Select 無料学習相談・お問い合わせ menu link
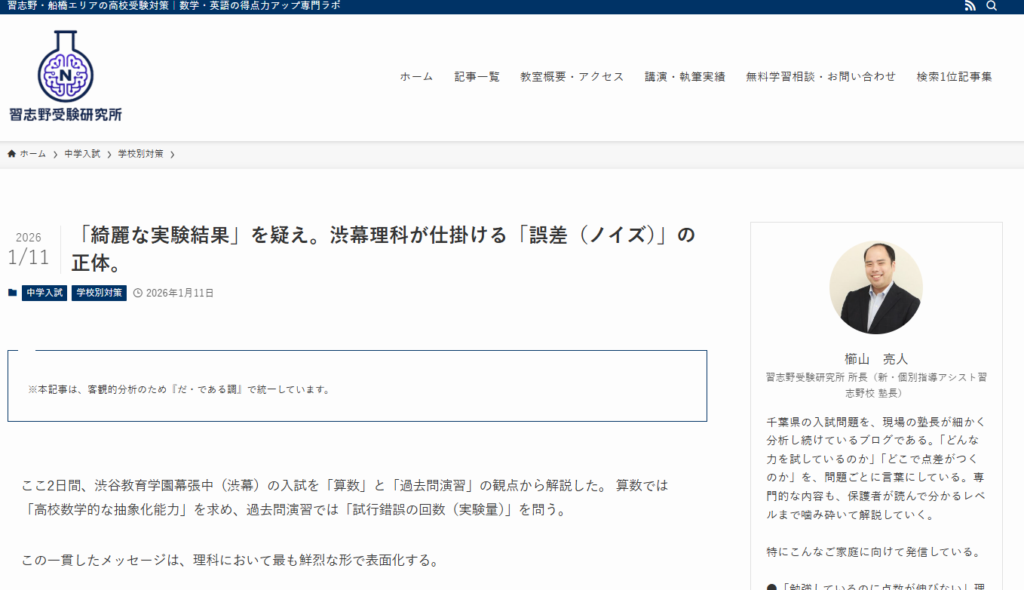Screen dimensions: 1024x590 pyautogui.click(x=820, y=77)
